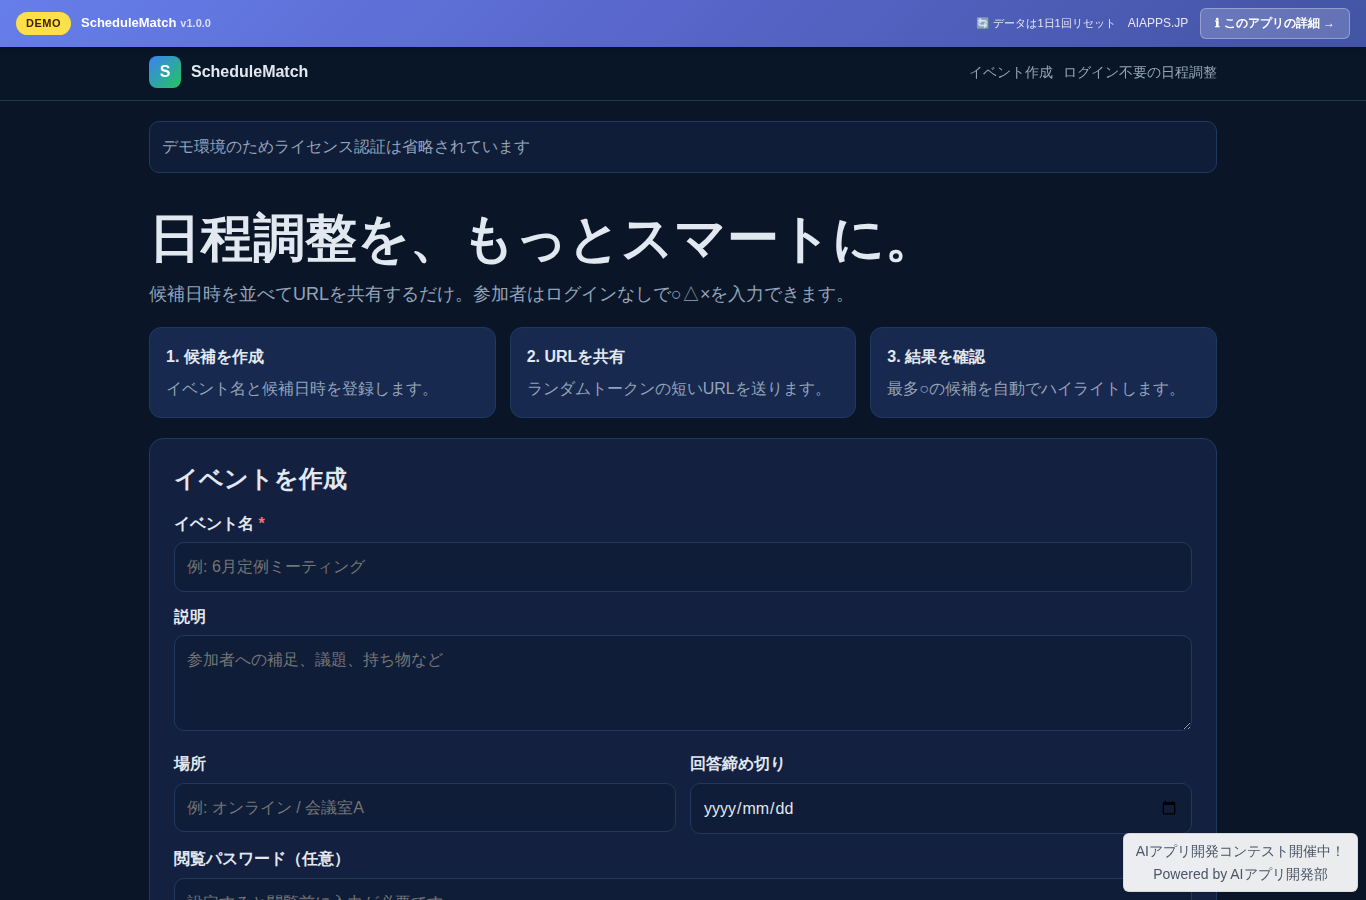Click the 閲覧パスワード（任意） label
The image size is (1366, 900).
pos(261,859)
